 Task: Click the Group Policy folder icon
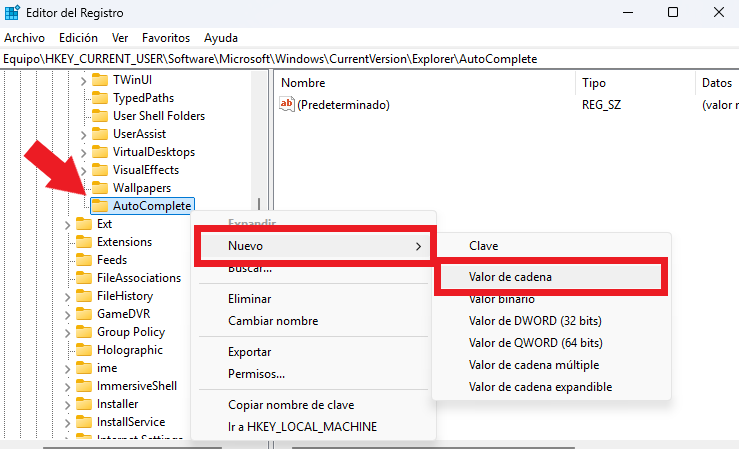tap(83, 332)
